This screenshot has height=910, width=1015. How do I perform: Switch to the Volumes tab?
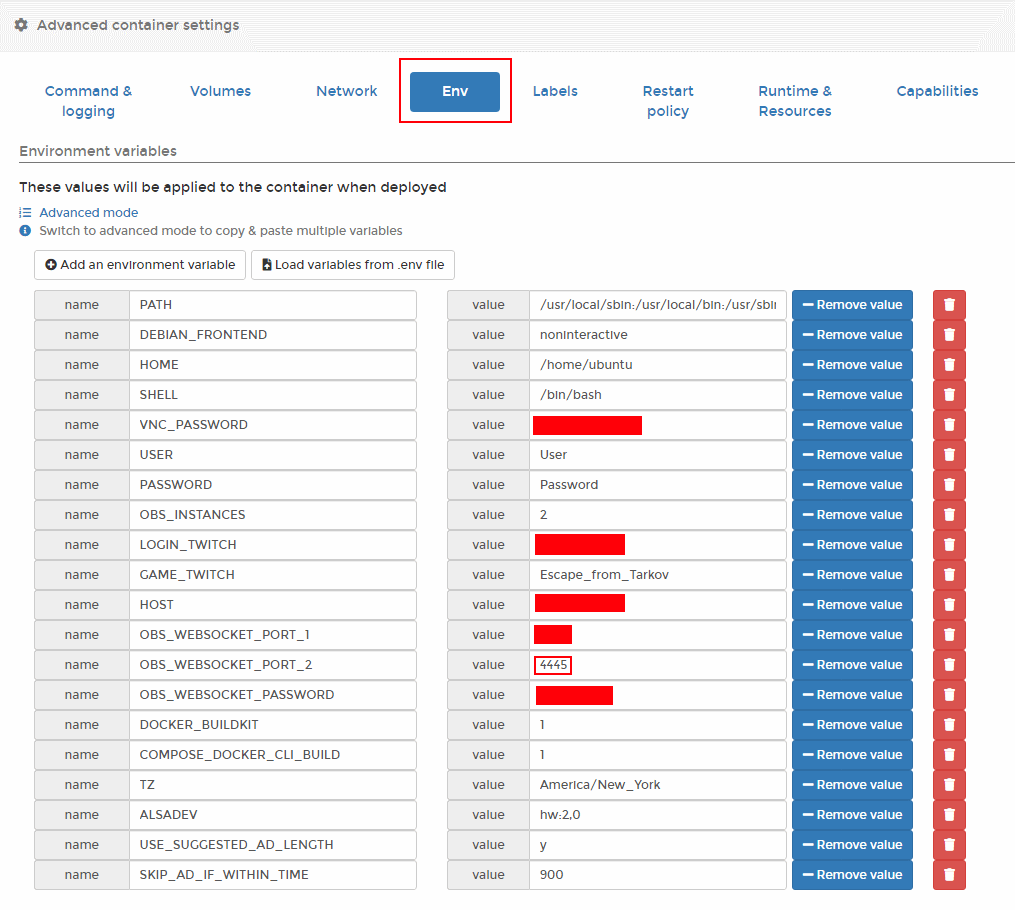(220, 91)
